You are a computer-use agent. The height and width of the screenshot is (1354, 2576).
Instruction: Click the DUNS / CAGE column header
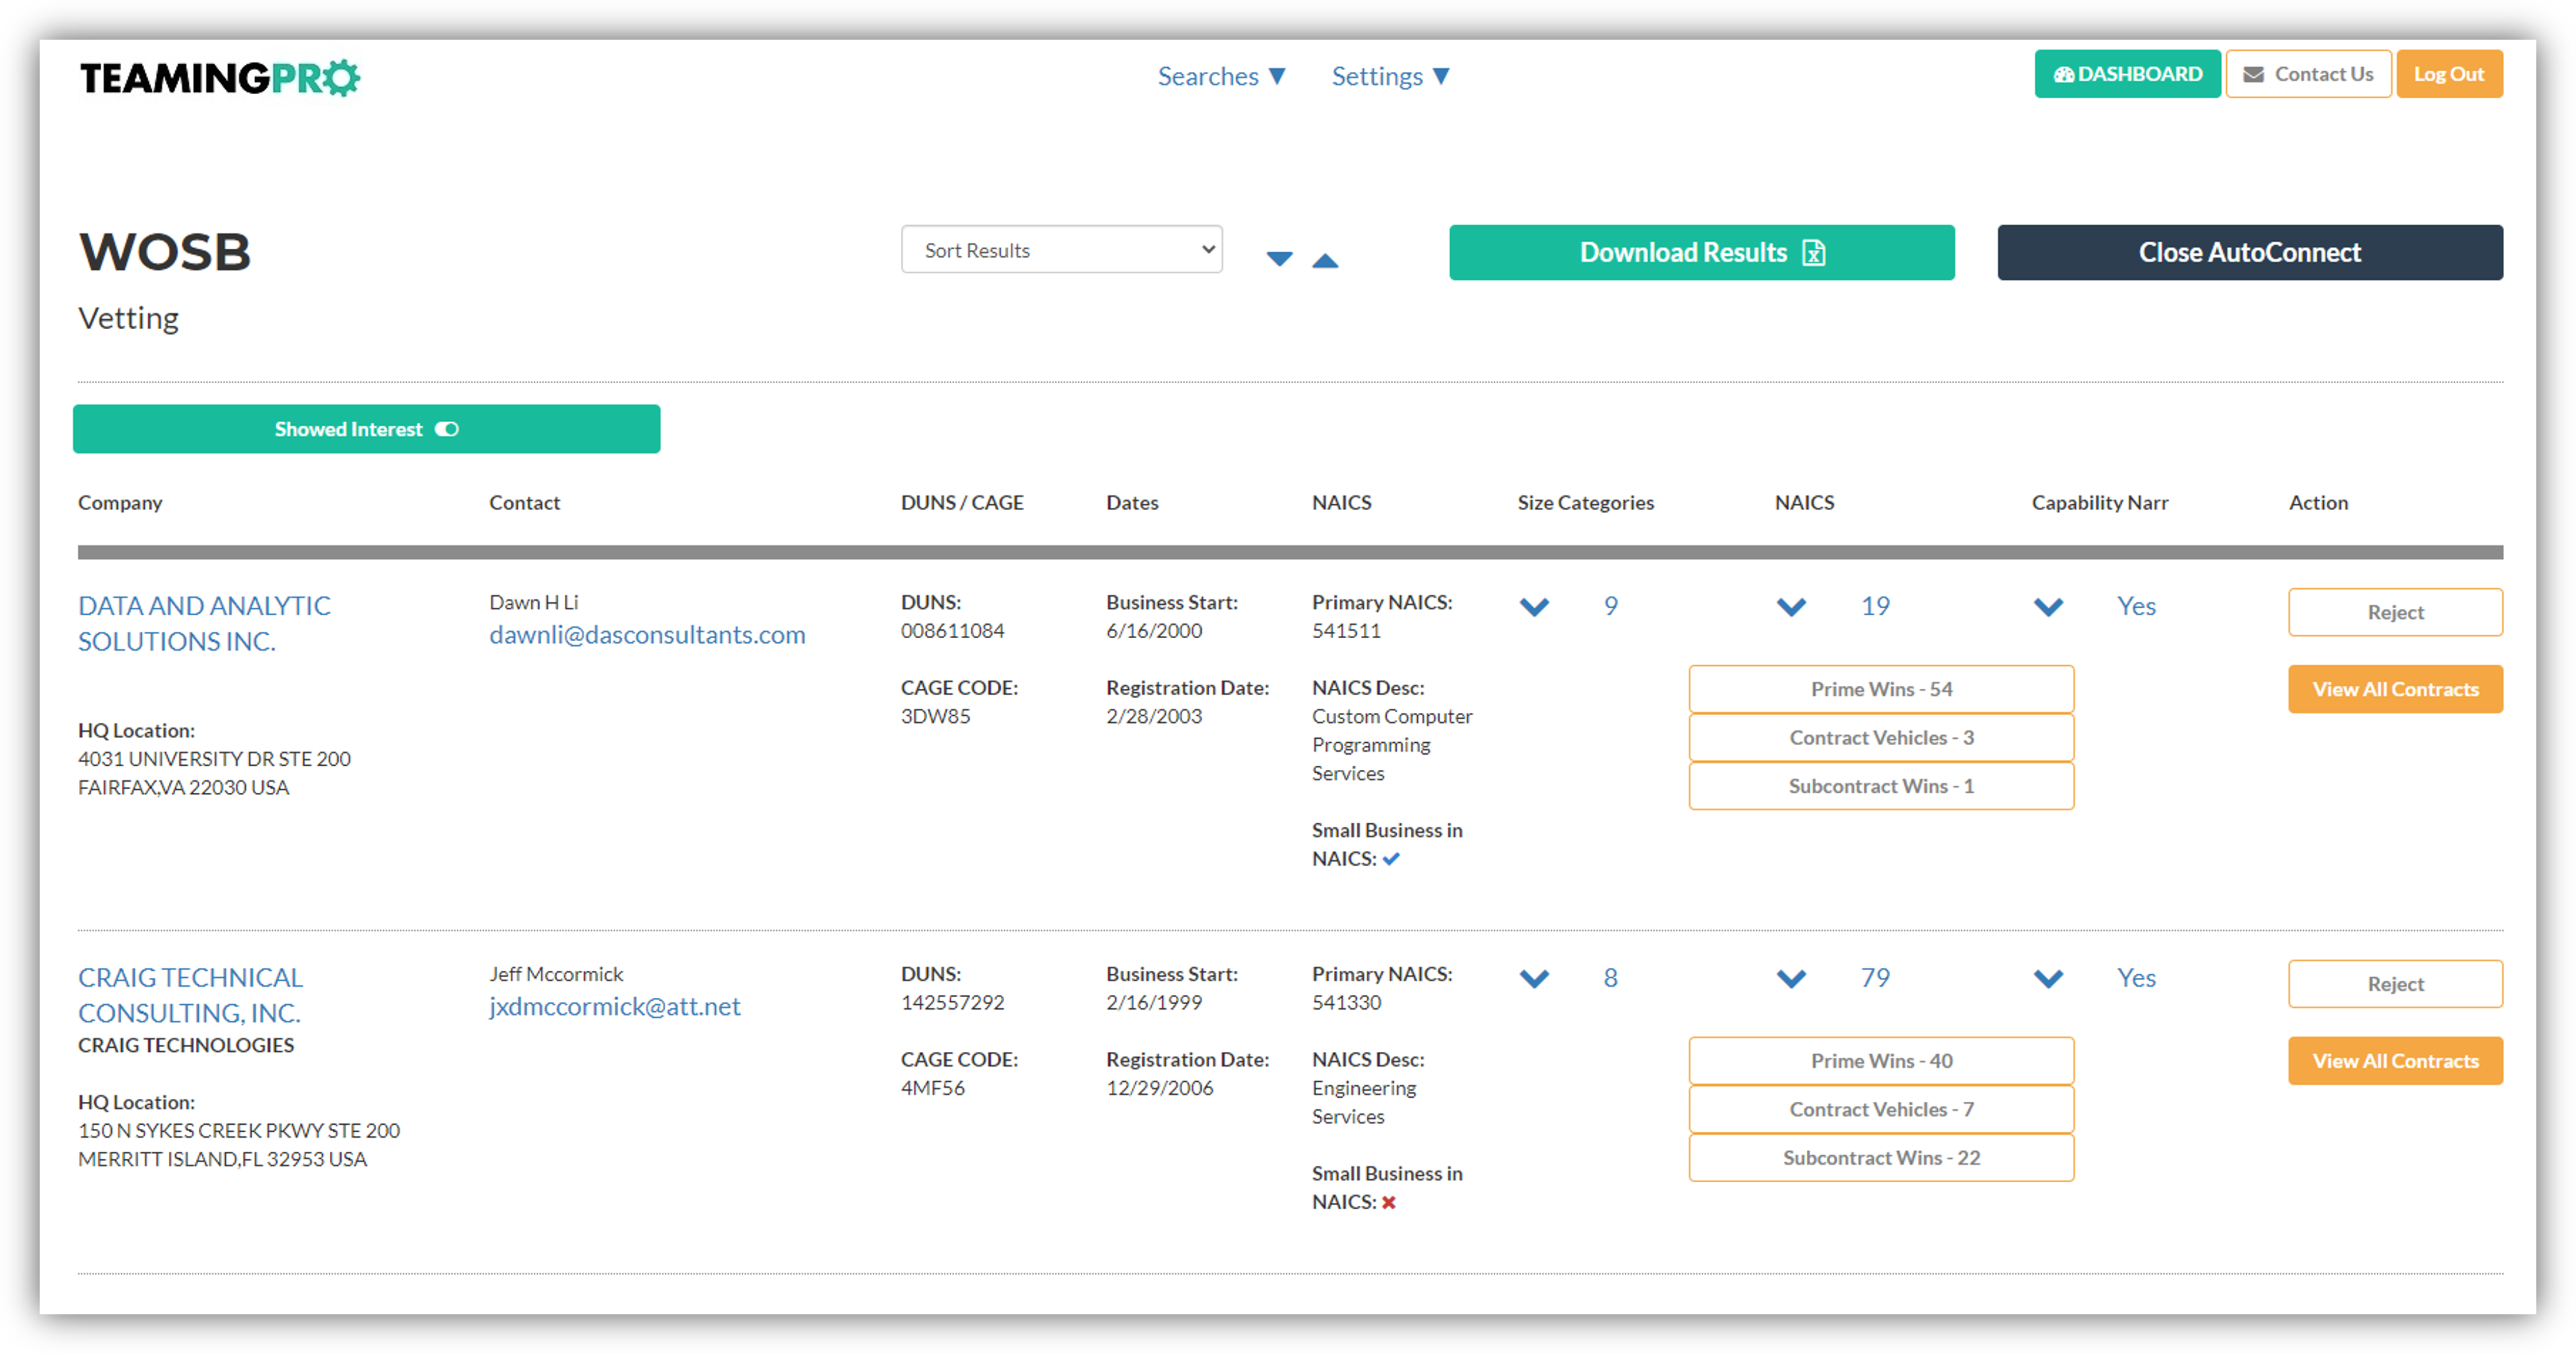click(x=962, y=502)
